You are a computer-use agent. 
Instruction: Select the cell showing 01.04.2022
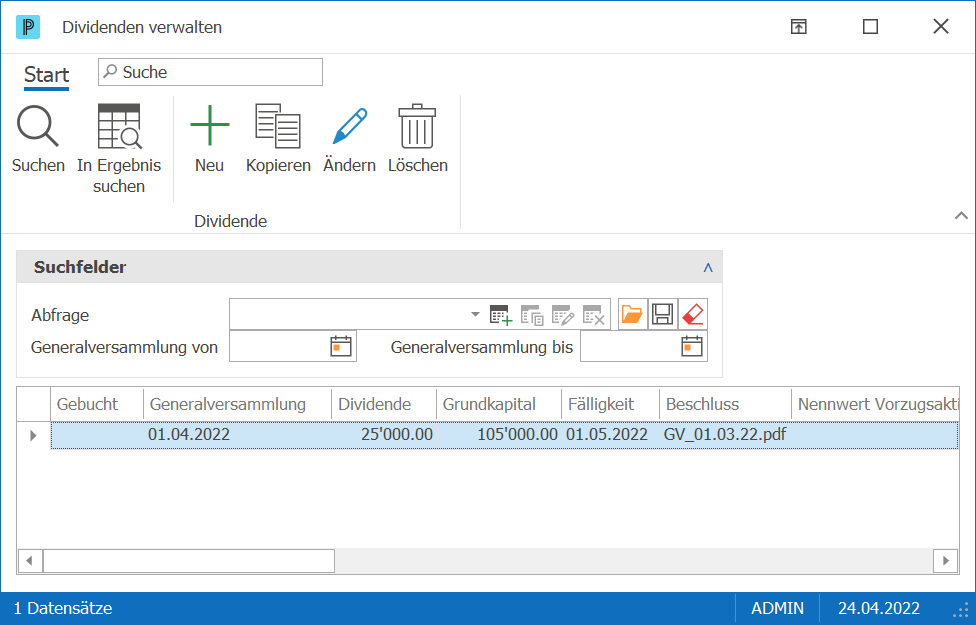point(238,435)
